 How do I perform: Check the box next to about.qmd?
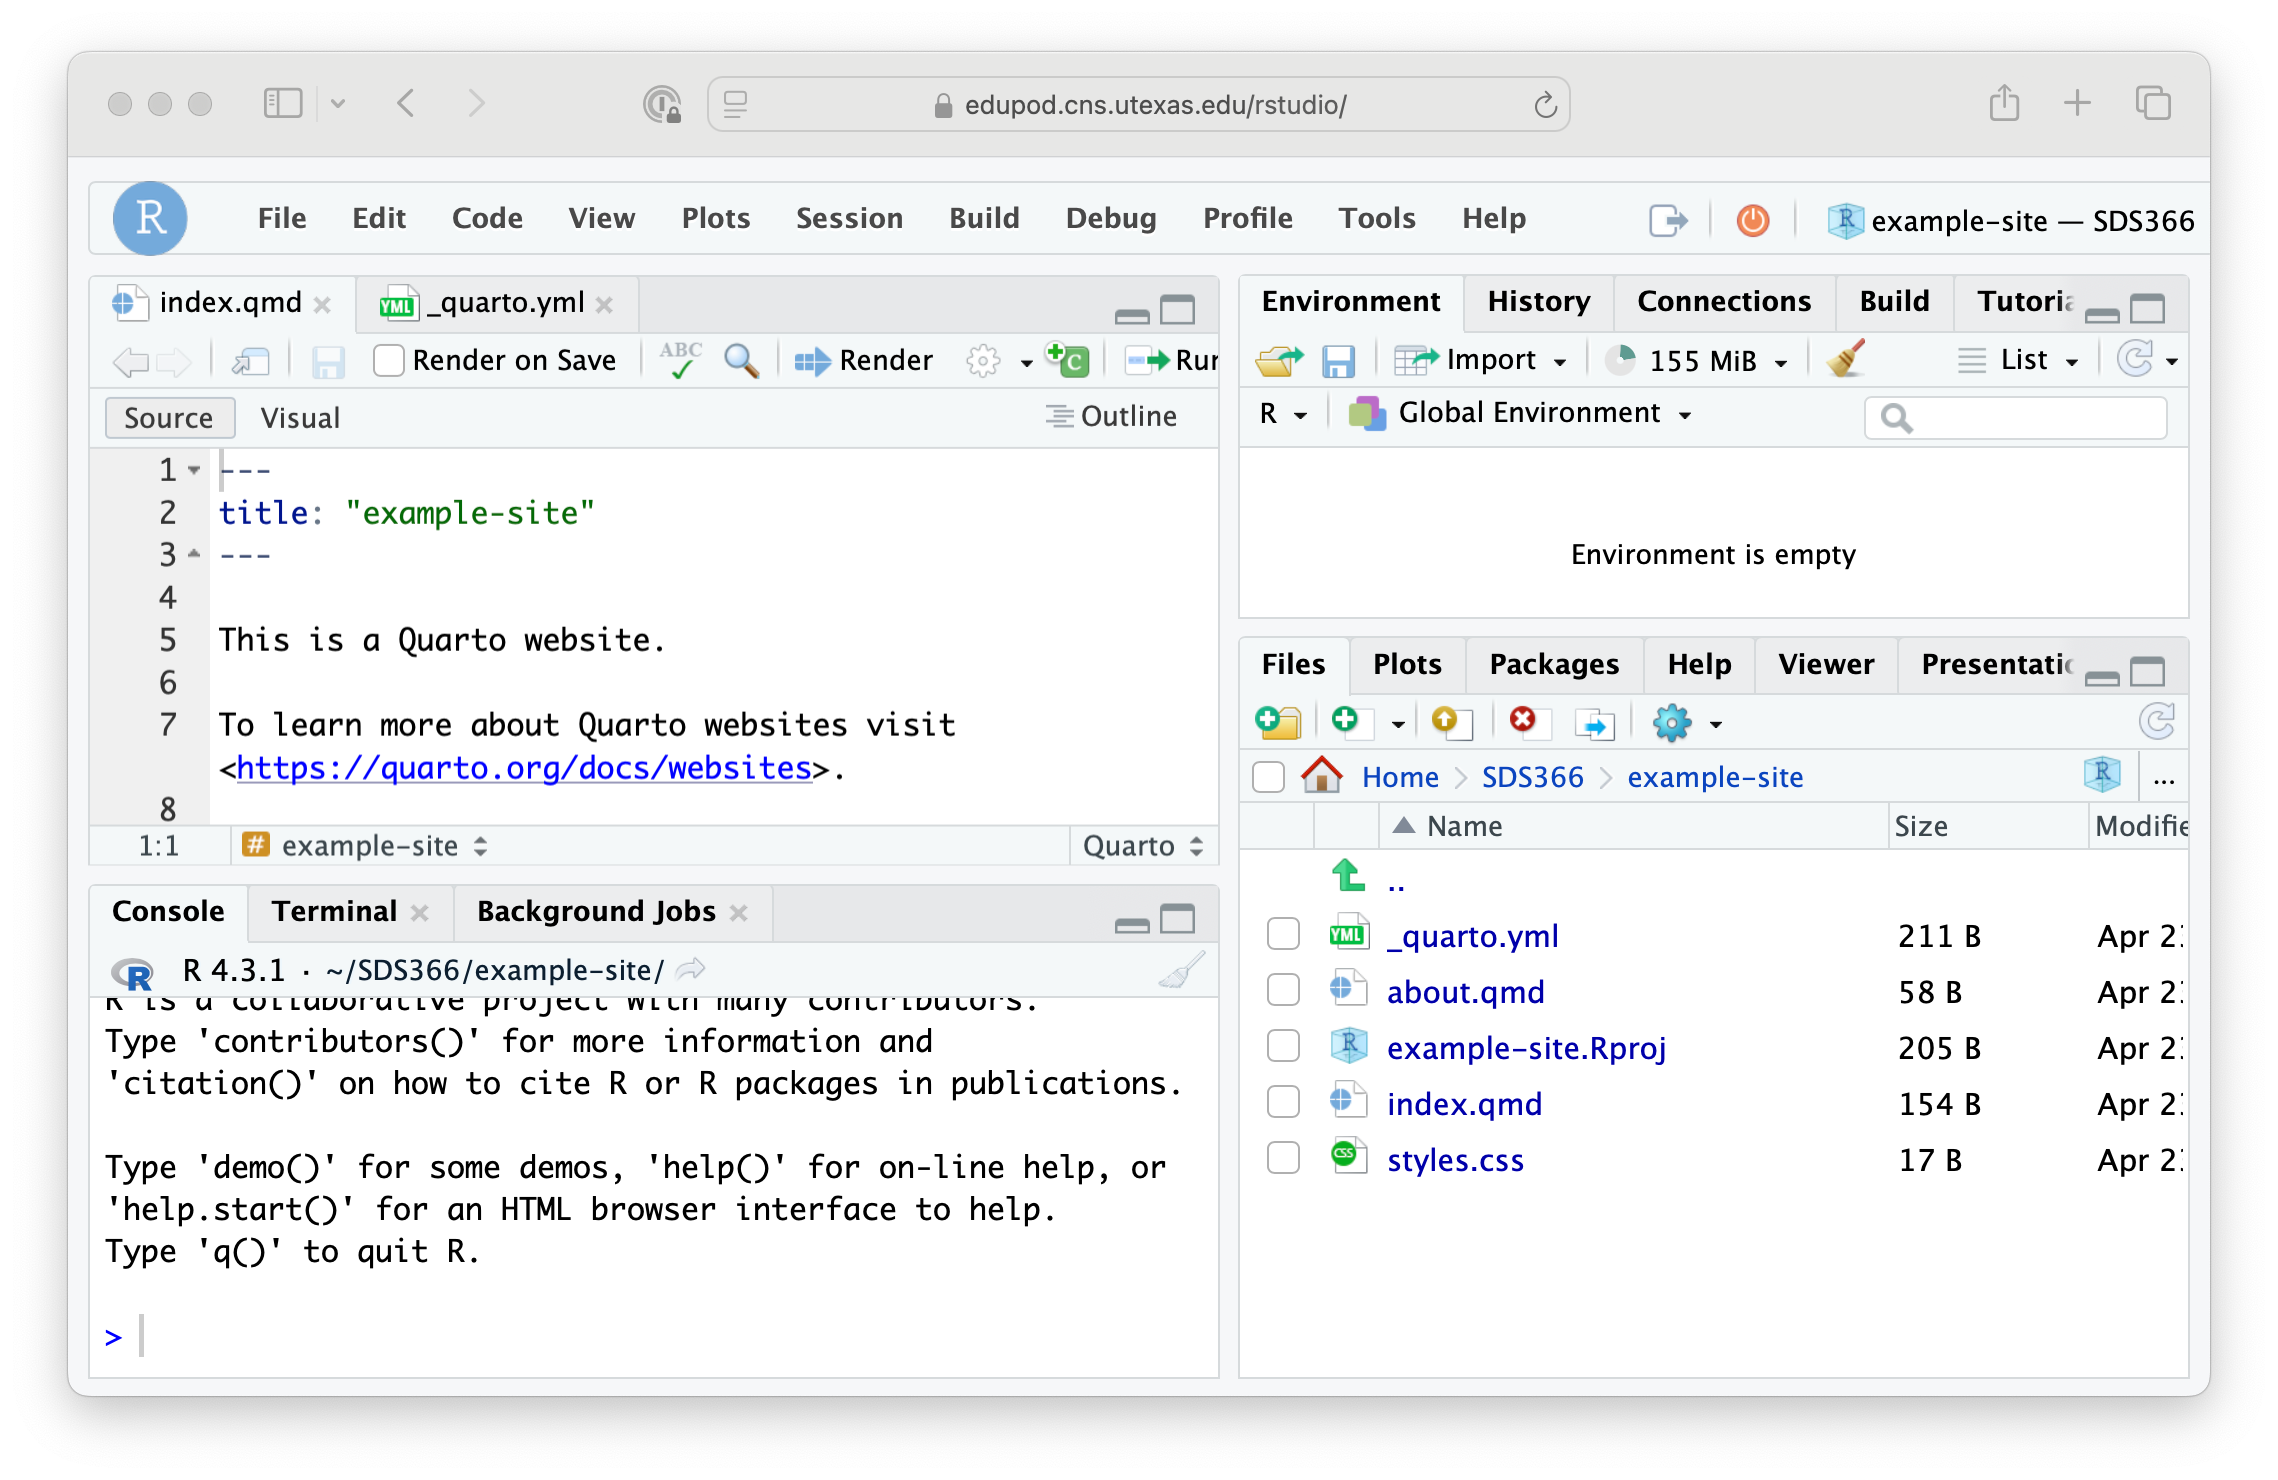(1283, 991)
